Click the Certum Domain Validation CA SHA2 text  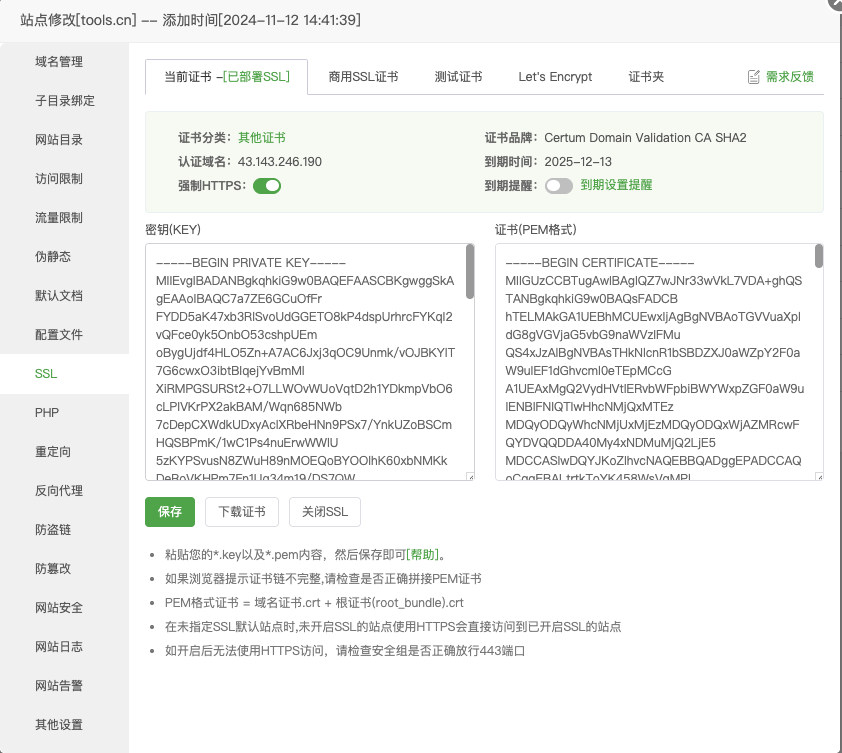[x=645, y=138]
